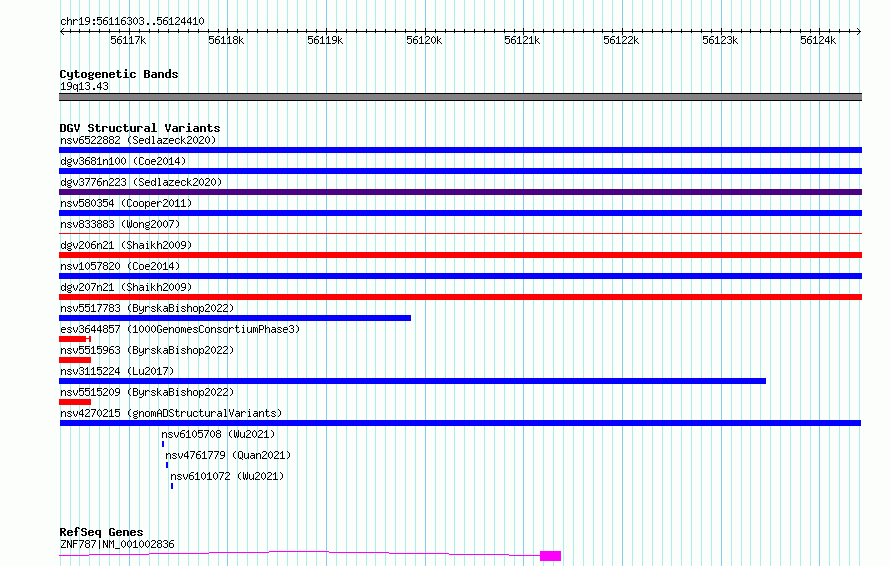Select the short red esv3644857 bar
The width and height of the screenshot is (890, 566).
[x=75, y=339]
